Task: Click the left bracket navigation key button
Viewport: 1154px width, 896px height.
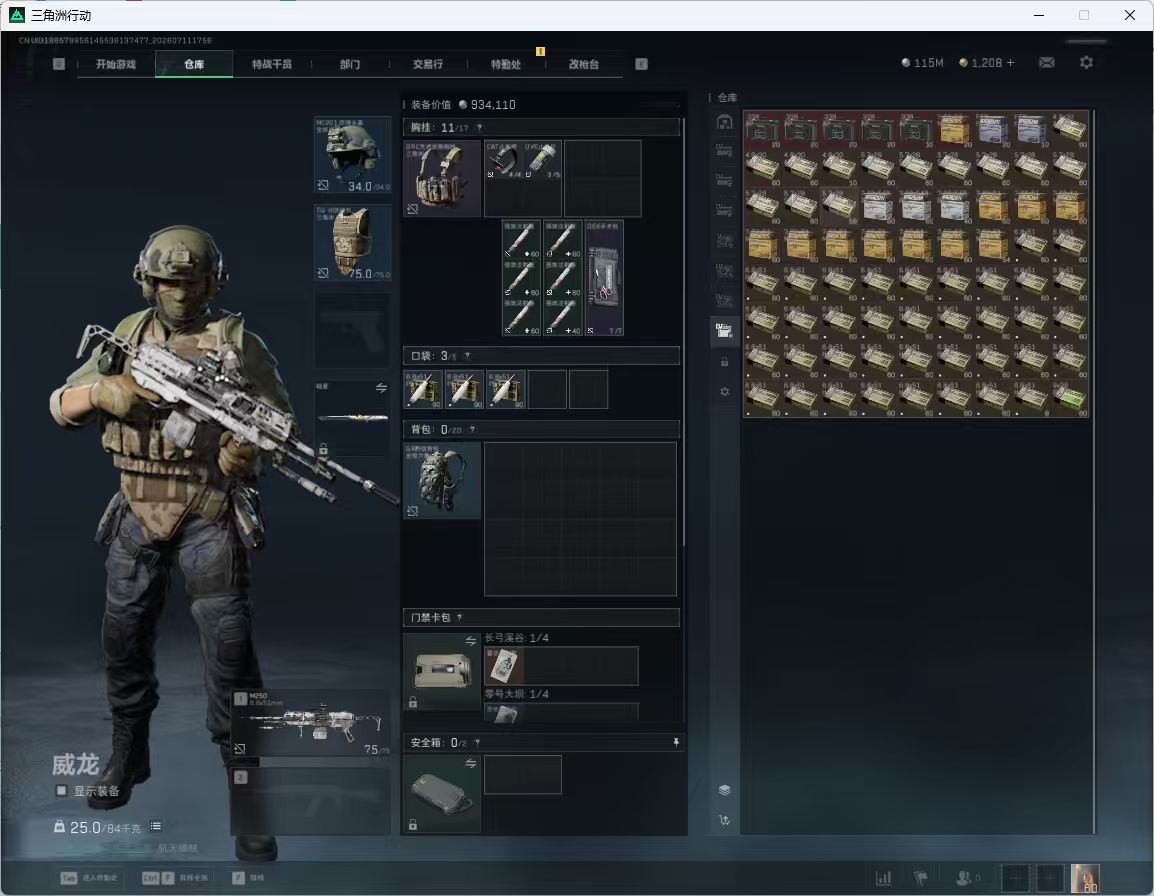Action: coord(59,64)
